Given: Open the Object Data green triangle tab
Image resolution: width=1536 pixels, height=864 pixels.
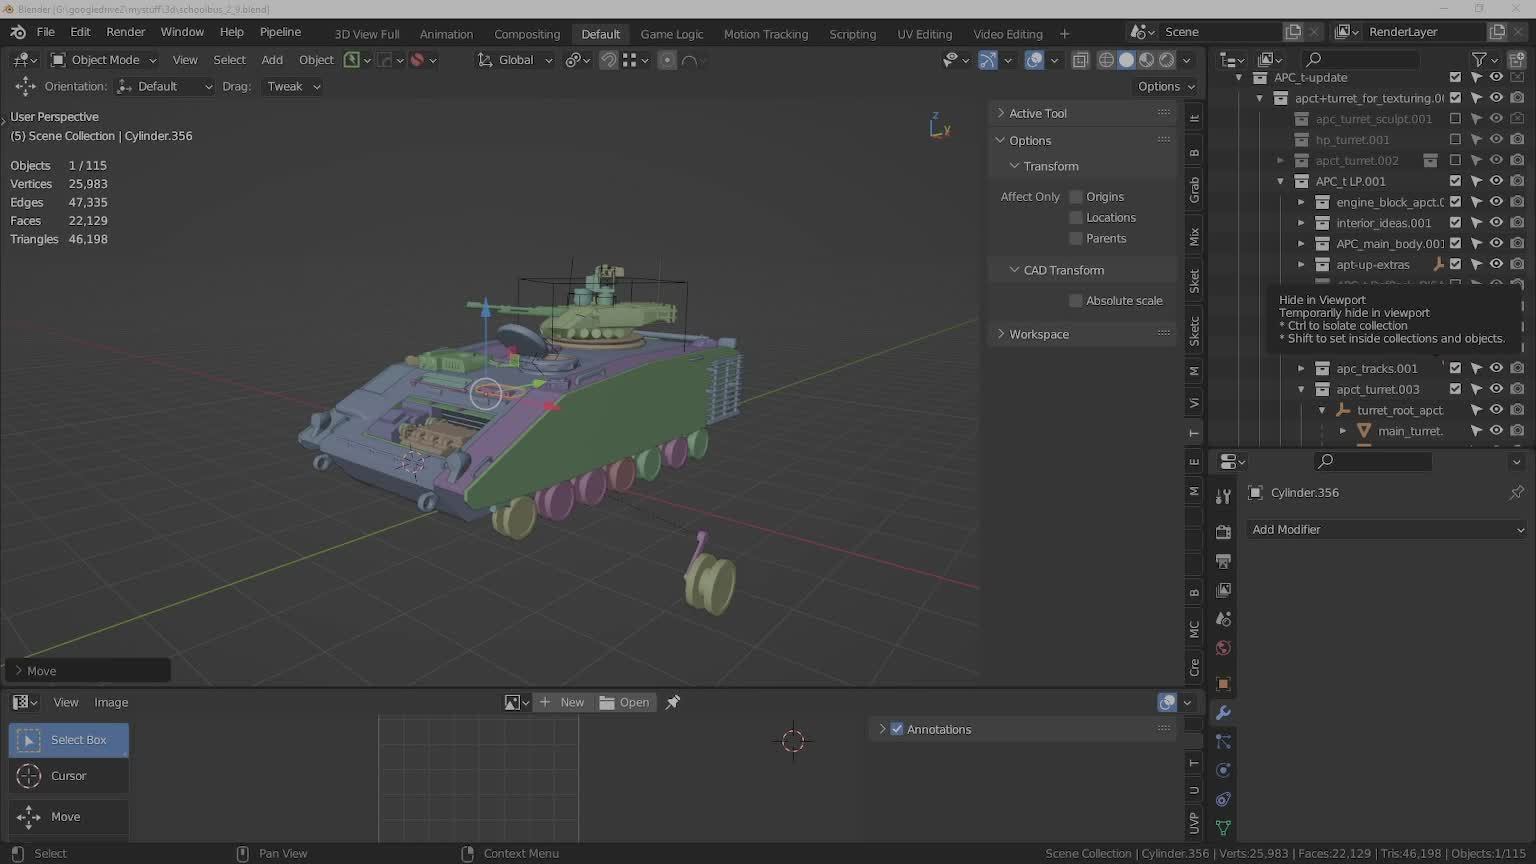Looking at the screenshot, I should coord(1223,828).
